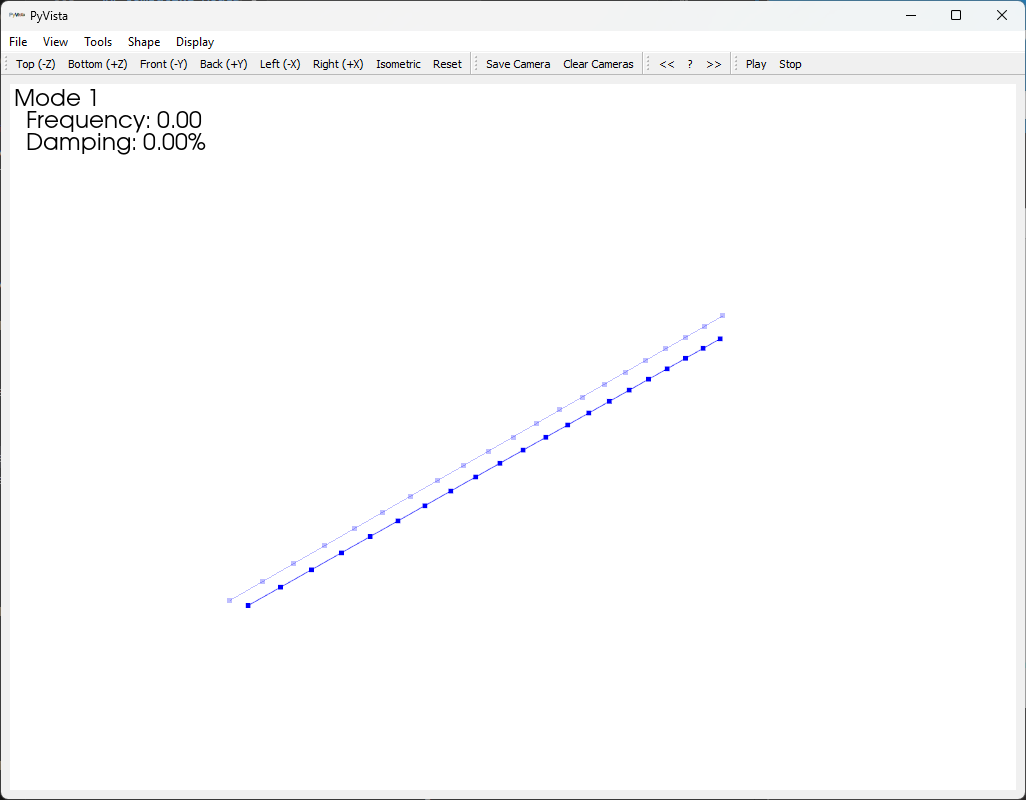View model from Left (-X)

[280, 63]
